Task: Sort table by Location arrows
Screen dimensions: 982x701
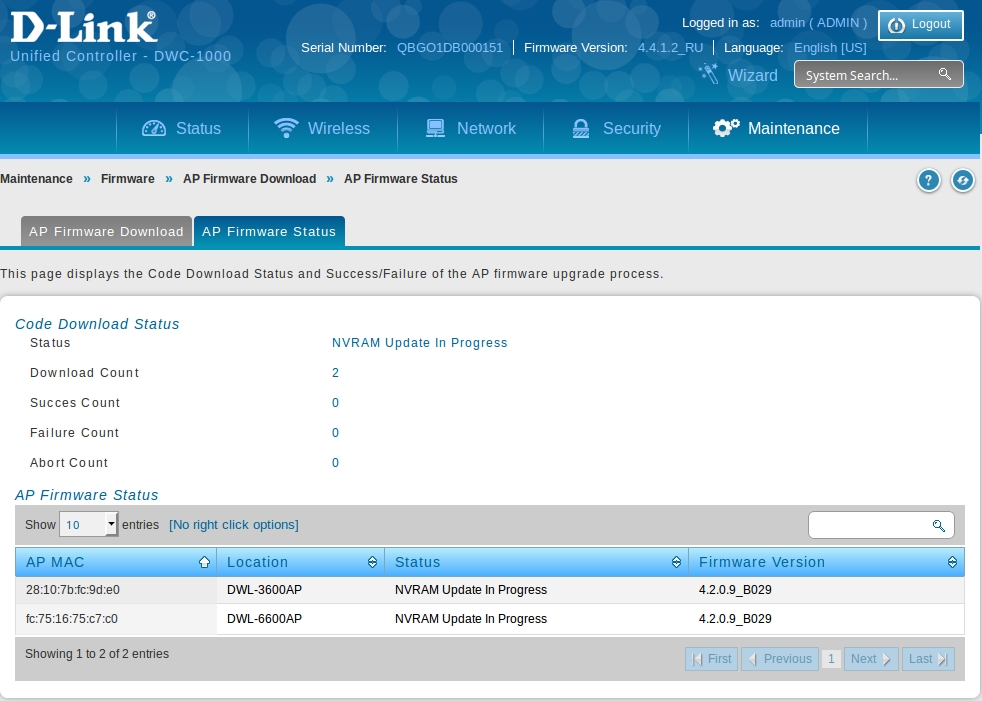Action: point(373,562)
